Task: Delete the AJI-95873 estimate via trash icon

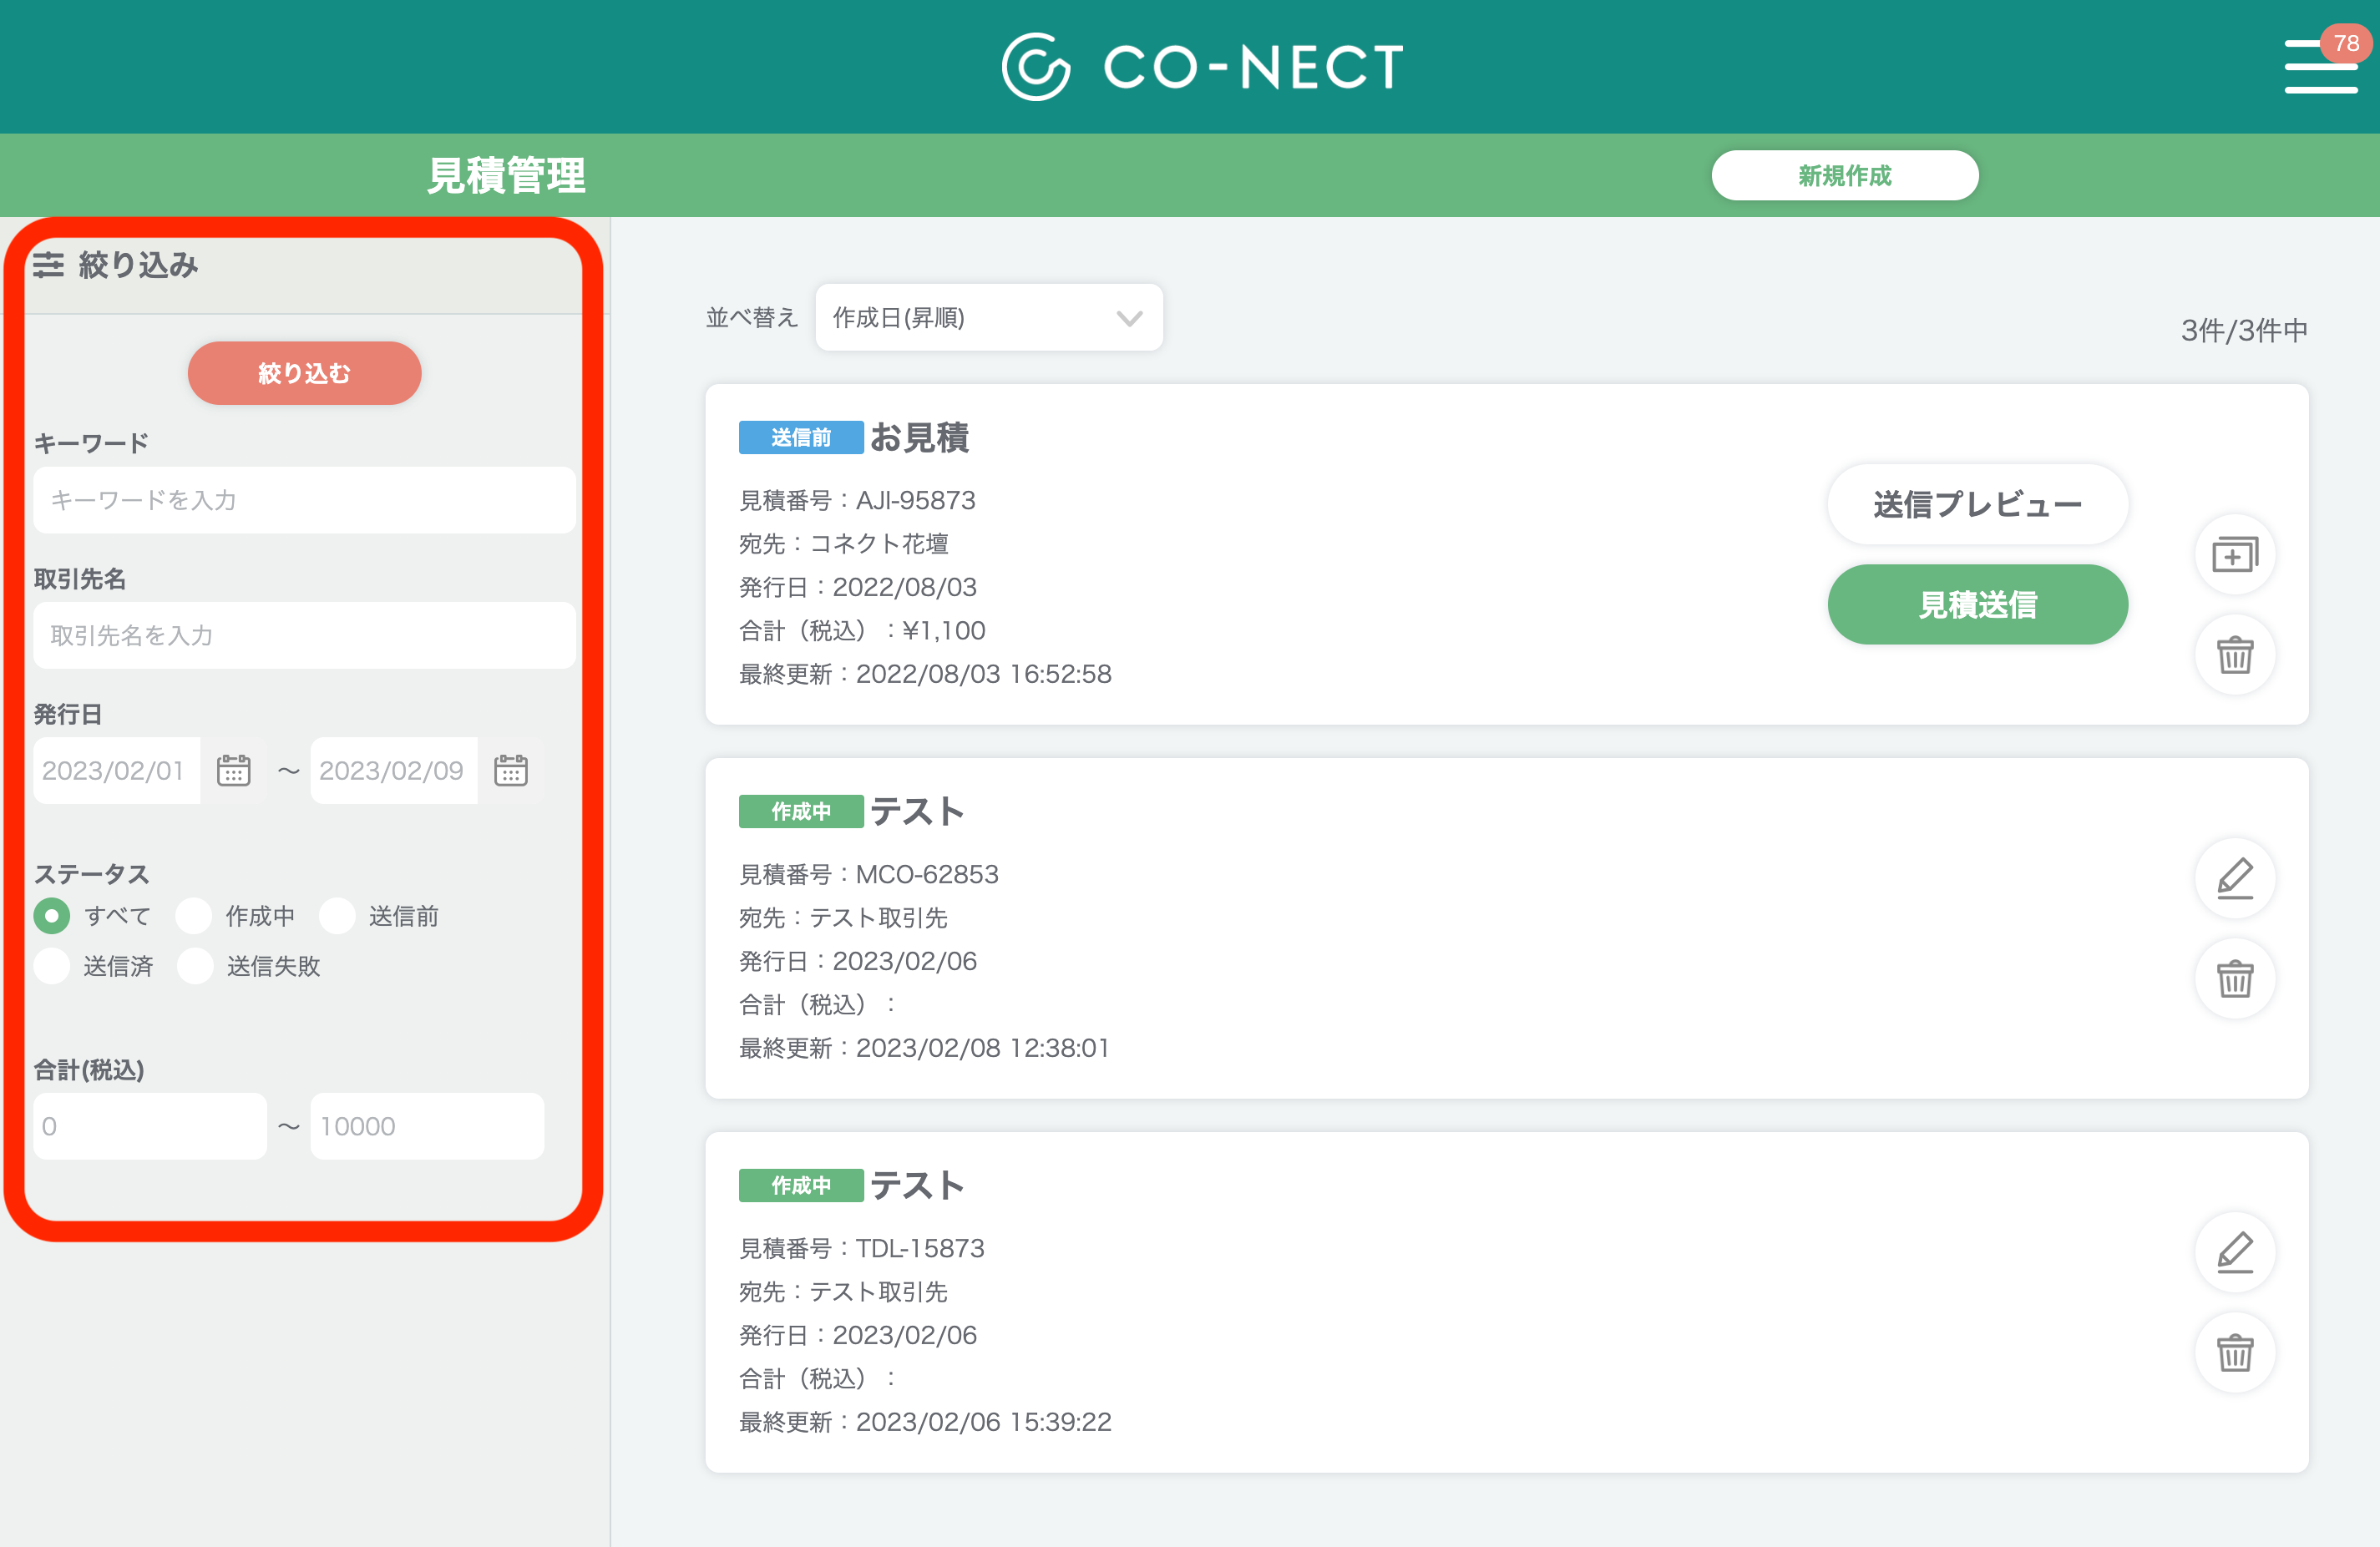Action: click(x=2234, y=655)
